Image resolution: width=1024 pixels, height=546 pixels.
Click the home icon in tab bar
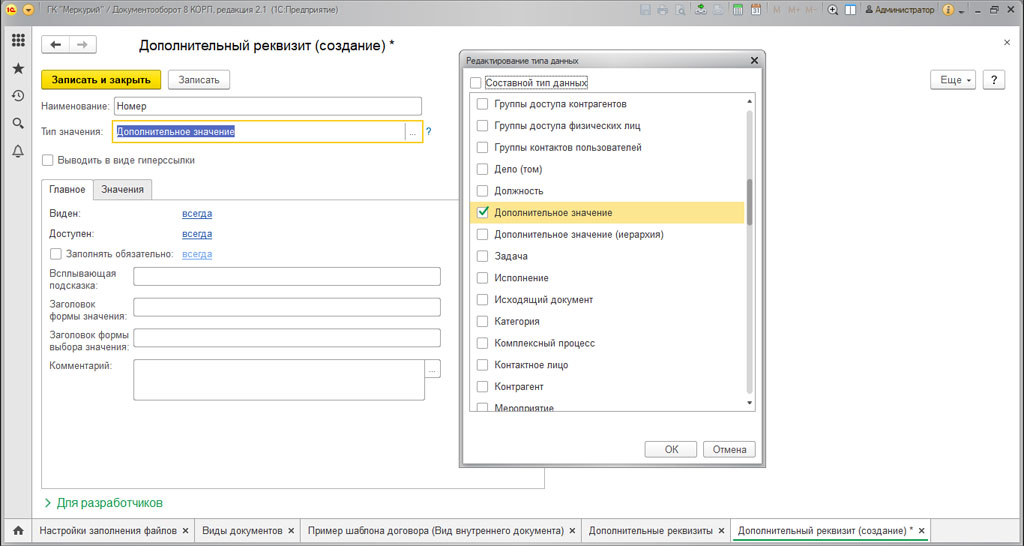pos(18,531)
